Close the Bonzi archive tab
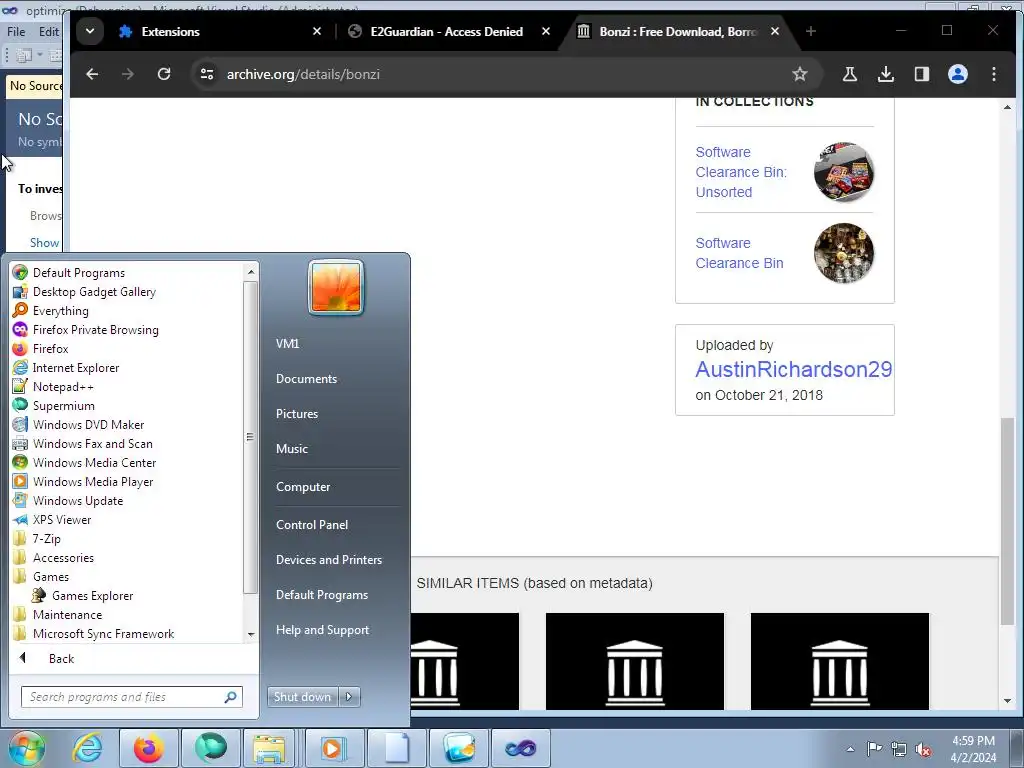1024x768 pixels. [x=775, y=31]
